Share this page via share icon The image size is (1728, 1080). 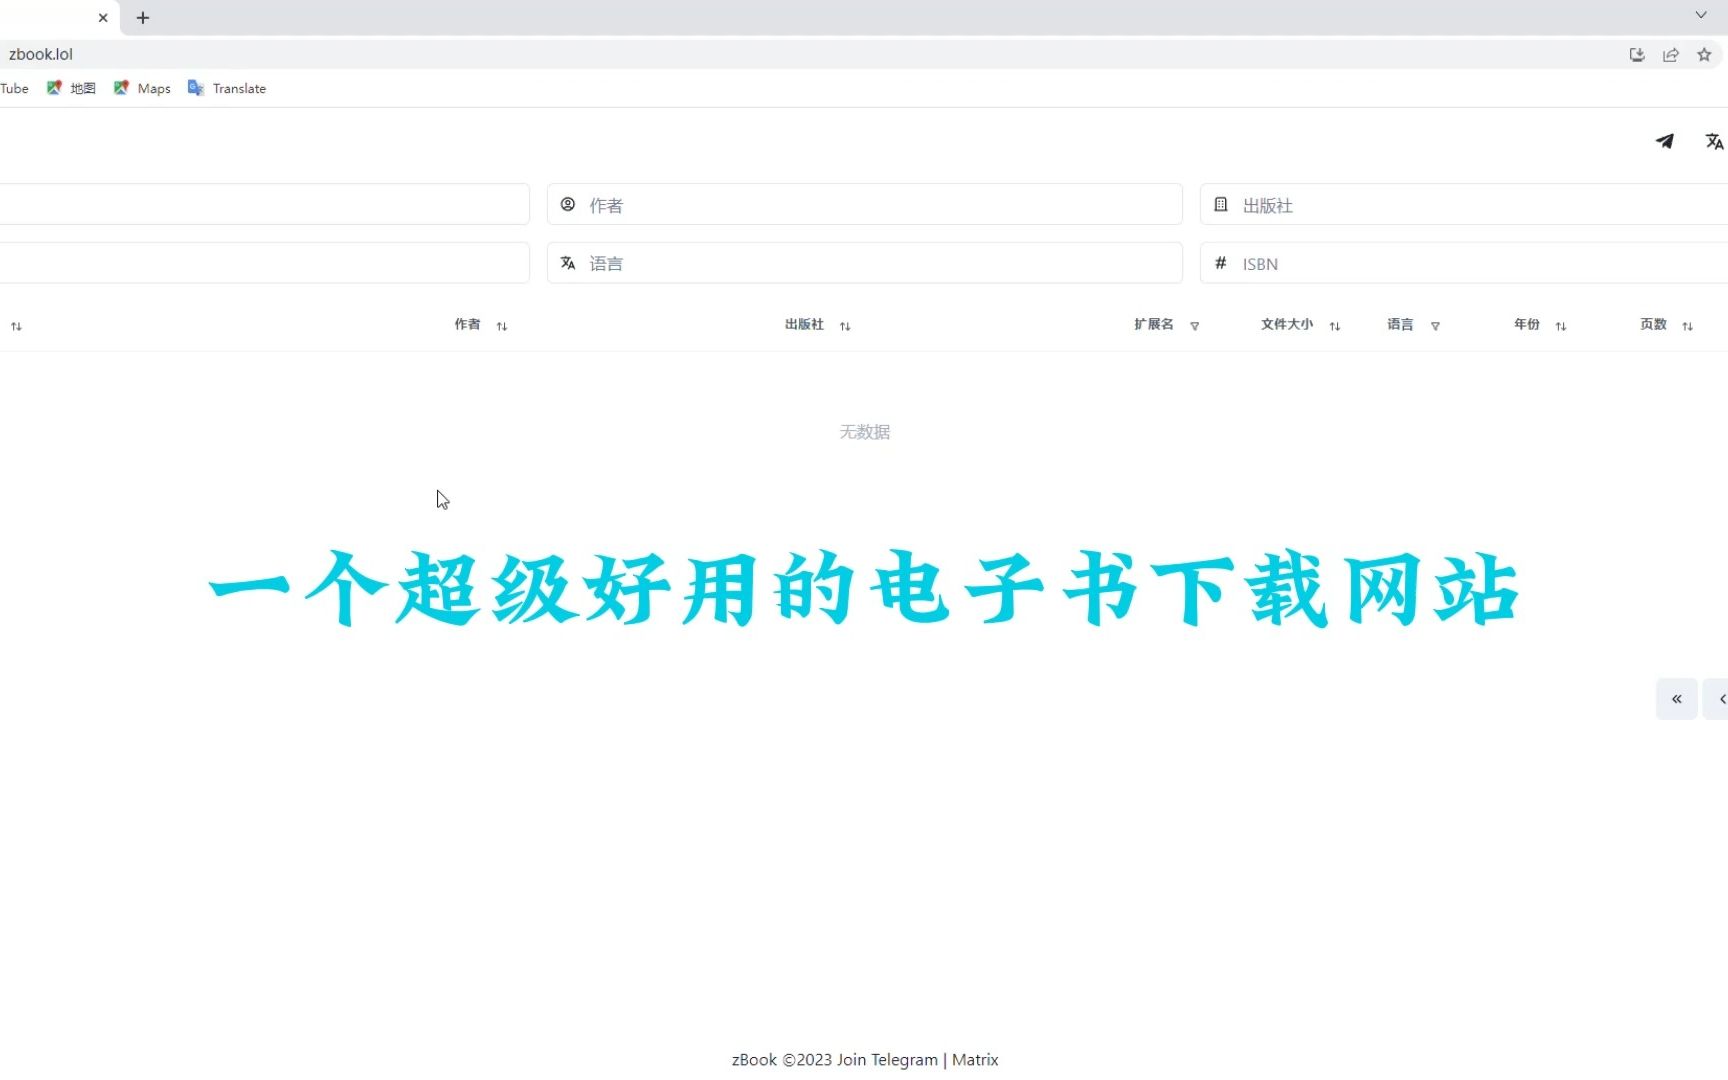[1671, 55]
